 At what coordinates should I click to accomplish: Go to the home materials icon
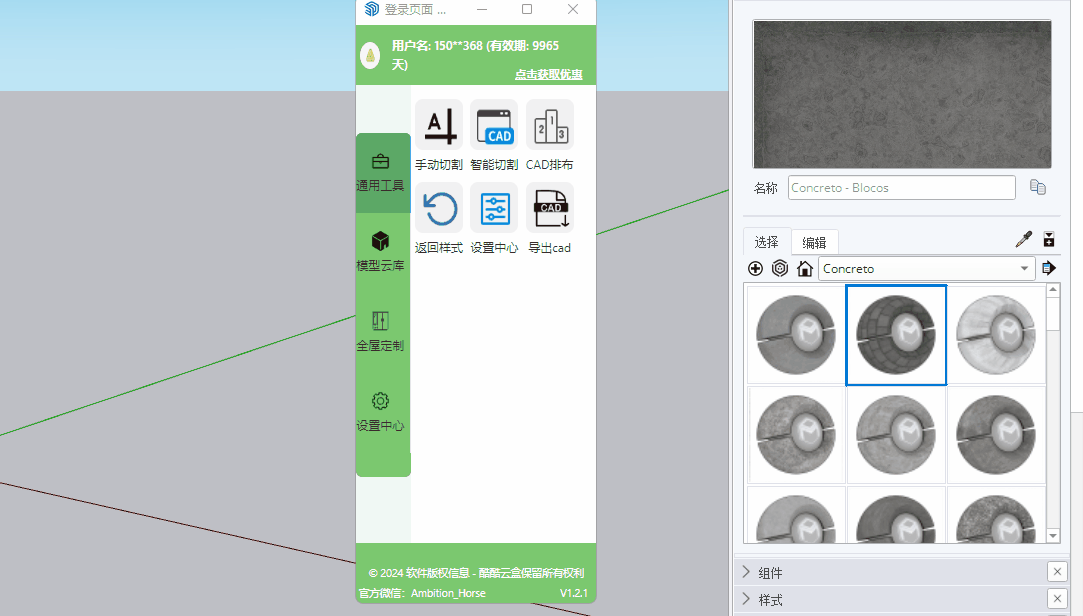804,268
